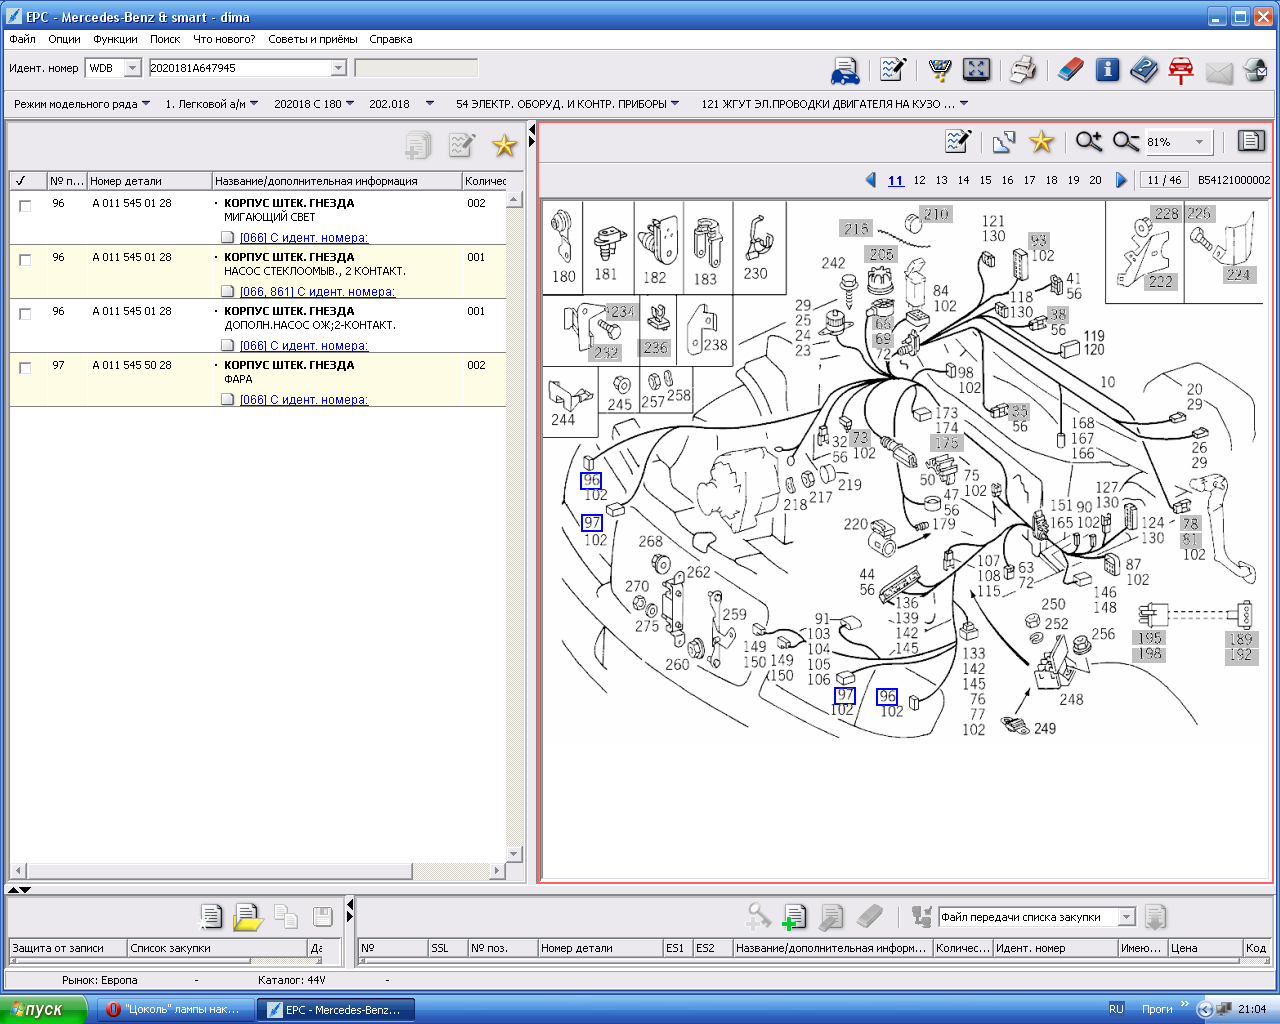Click the full screen view icon
The width and height of the screenshot is (1280, 1024).
[976, 70]
